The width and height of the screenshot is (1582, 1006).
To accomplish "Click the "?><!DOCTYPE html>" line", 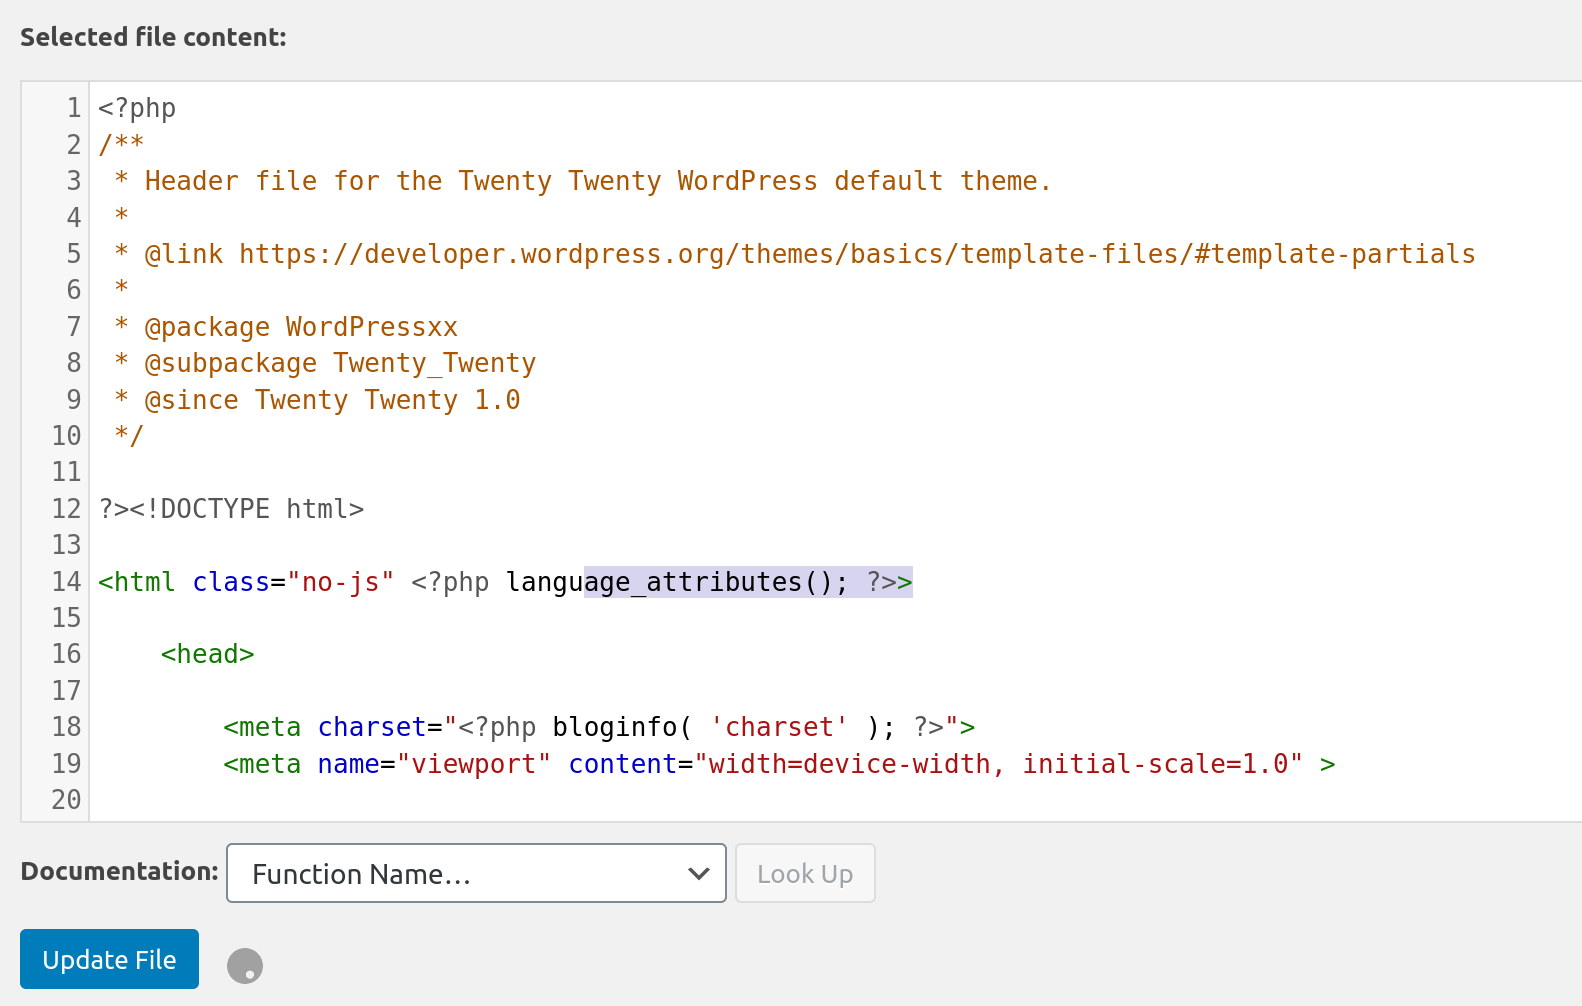I will pos(231,509).
